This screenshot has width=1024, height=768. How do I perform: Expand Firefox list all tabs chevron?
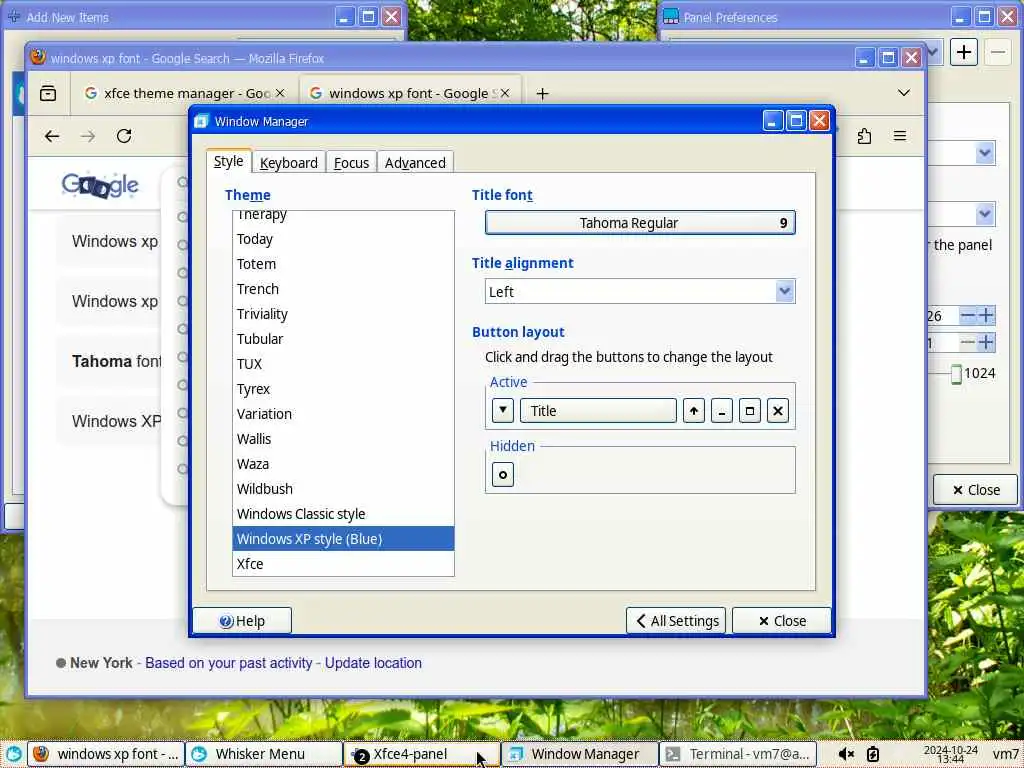[x=904, y=93]
